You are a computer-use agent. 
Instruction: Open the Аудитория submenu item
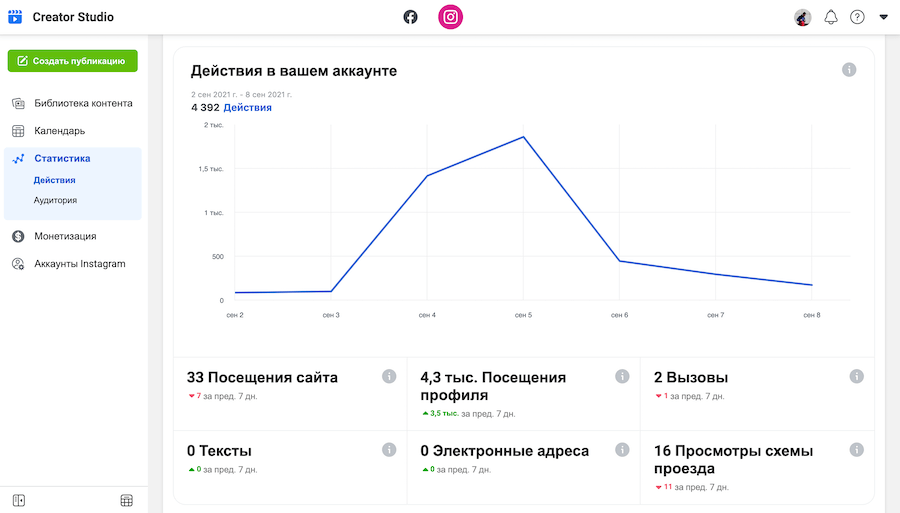[x=55, y=200]
